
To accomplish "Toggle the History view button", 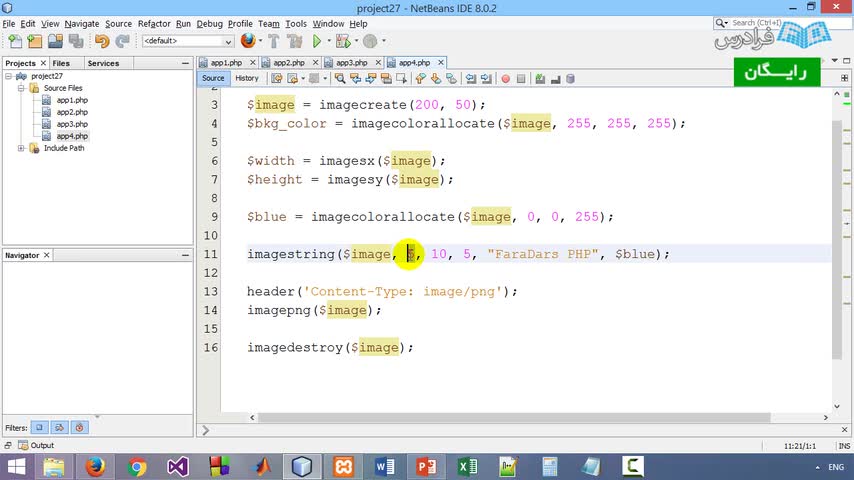I will (247, 78).
